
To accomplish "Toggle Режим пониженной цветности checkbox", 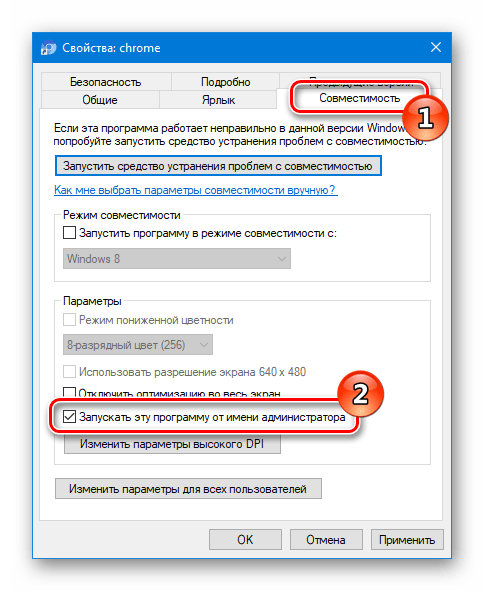I will click(x=69, y=320).
